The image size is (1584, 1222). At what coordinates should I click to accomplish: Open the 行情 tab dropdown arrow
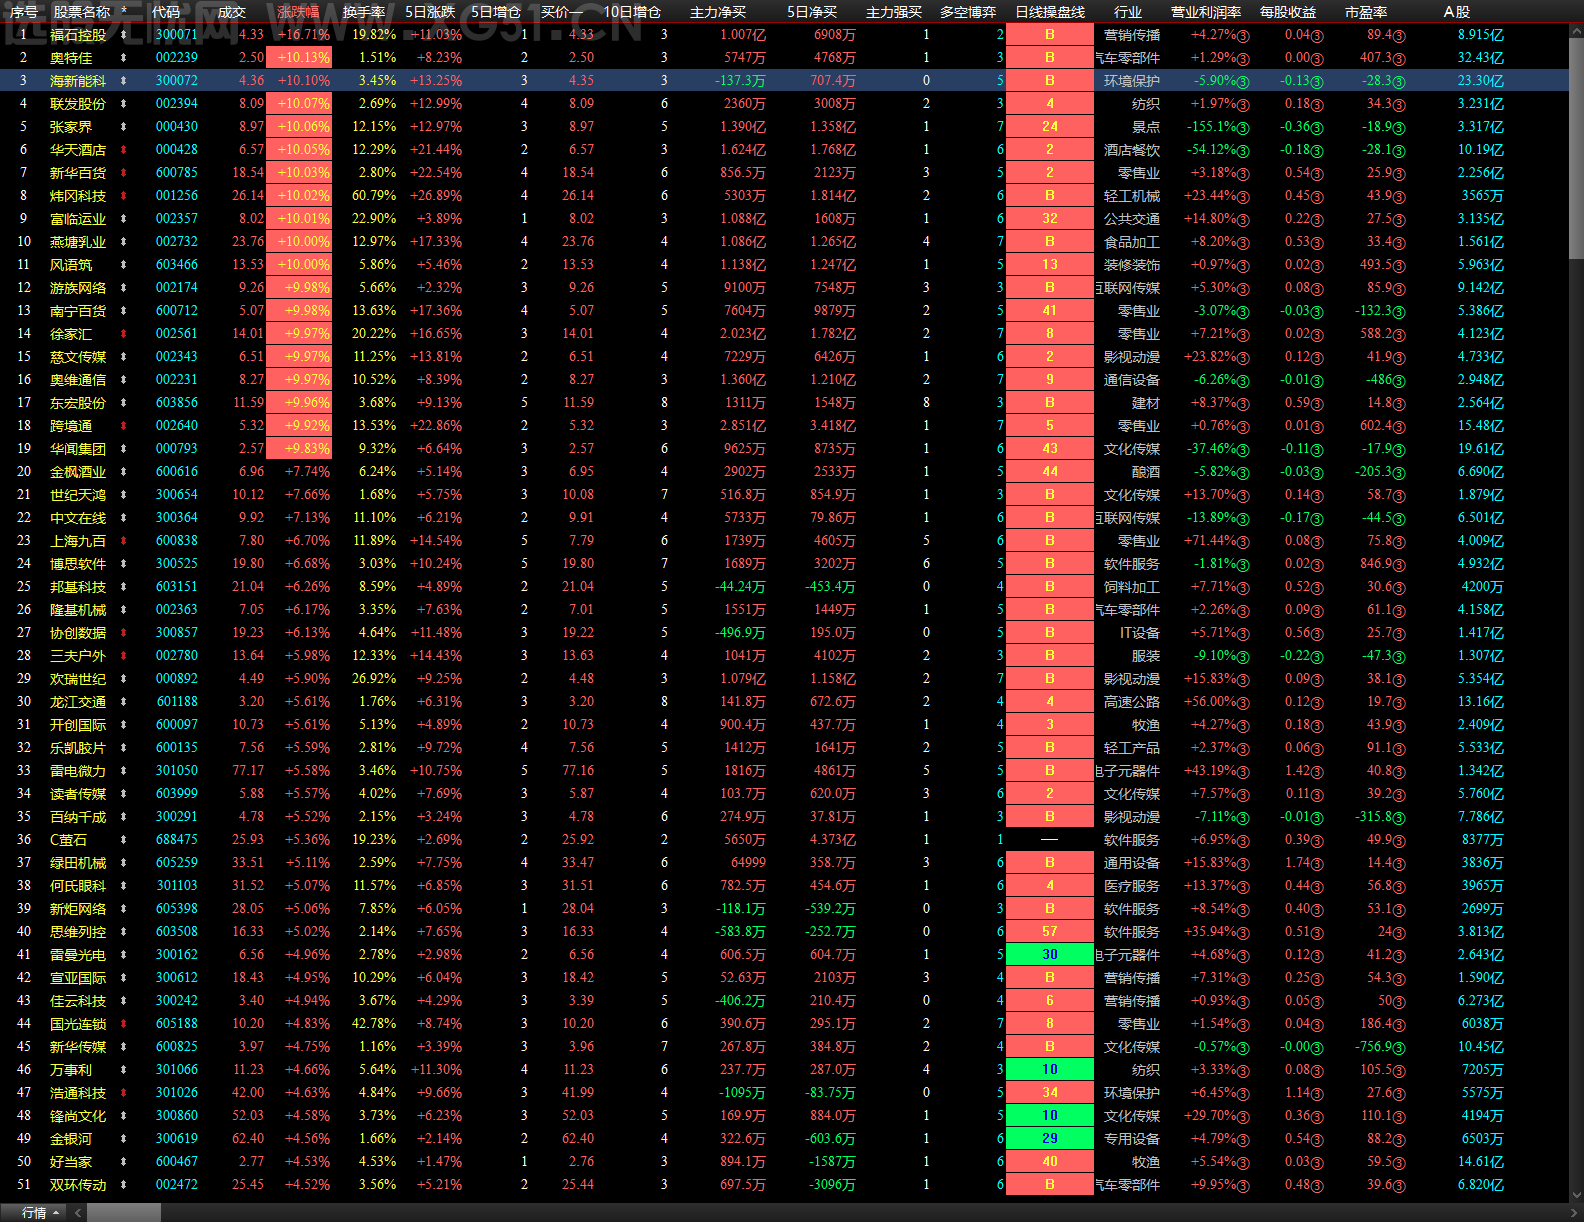click(x=56, y=1213)
